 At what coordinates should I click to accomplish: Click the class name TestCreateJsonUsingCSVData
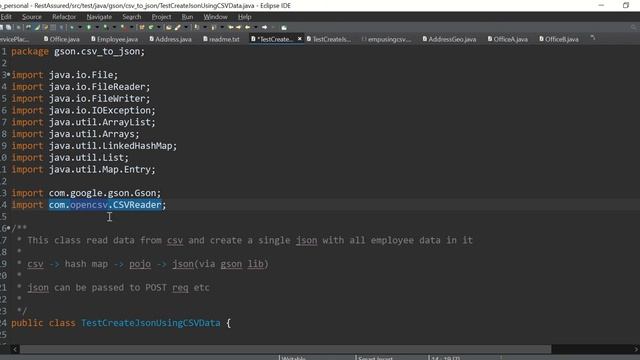tap(151, 323)
